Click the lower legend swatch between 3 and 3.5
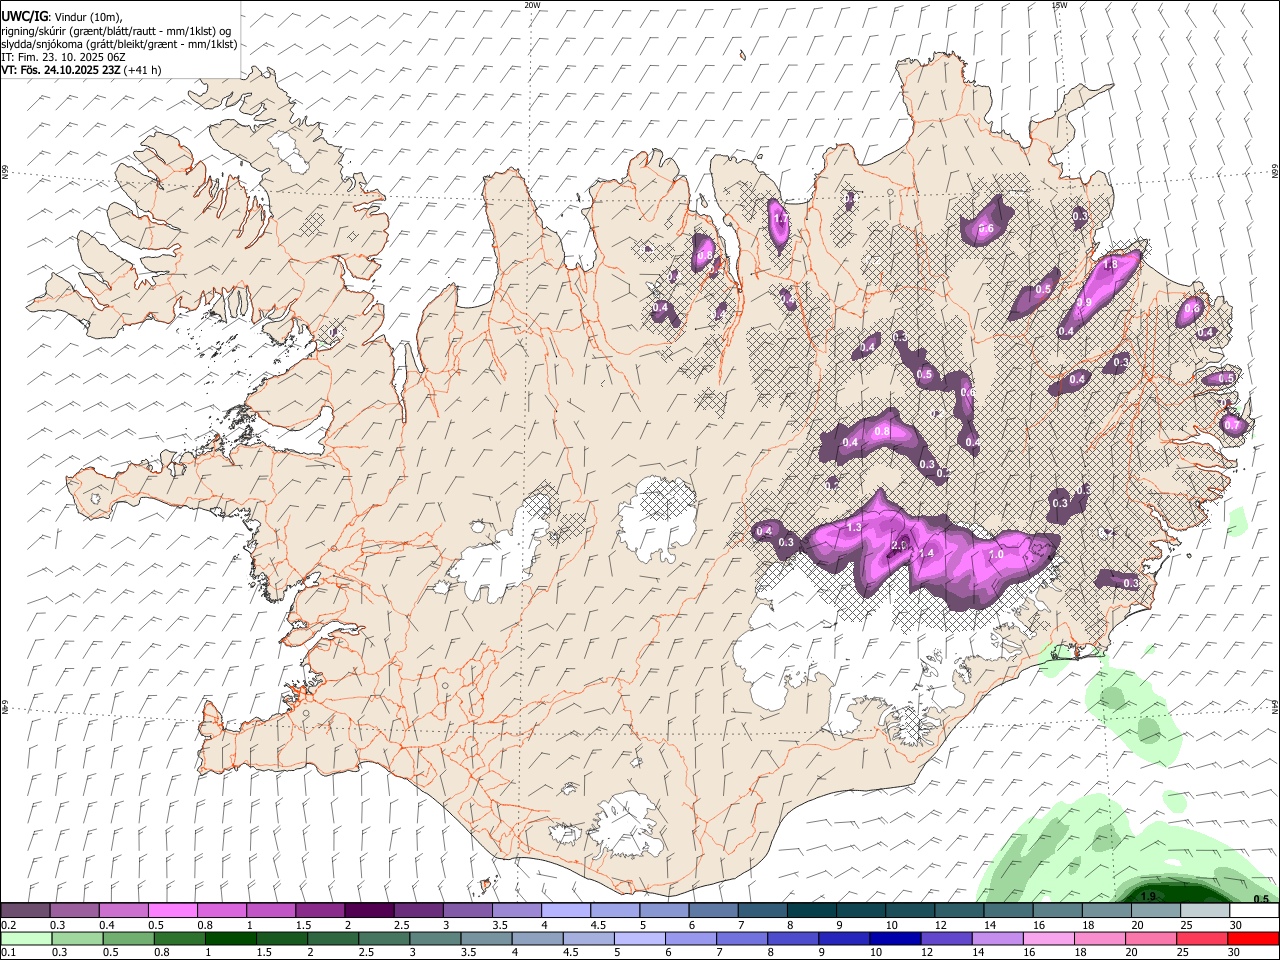Screen dimensions: 1280x960 [x=434, y=939]
